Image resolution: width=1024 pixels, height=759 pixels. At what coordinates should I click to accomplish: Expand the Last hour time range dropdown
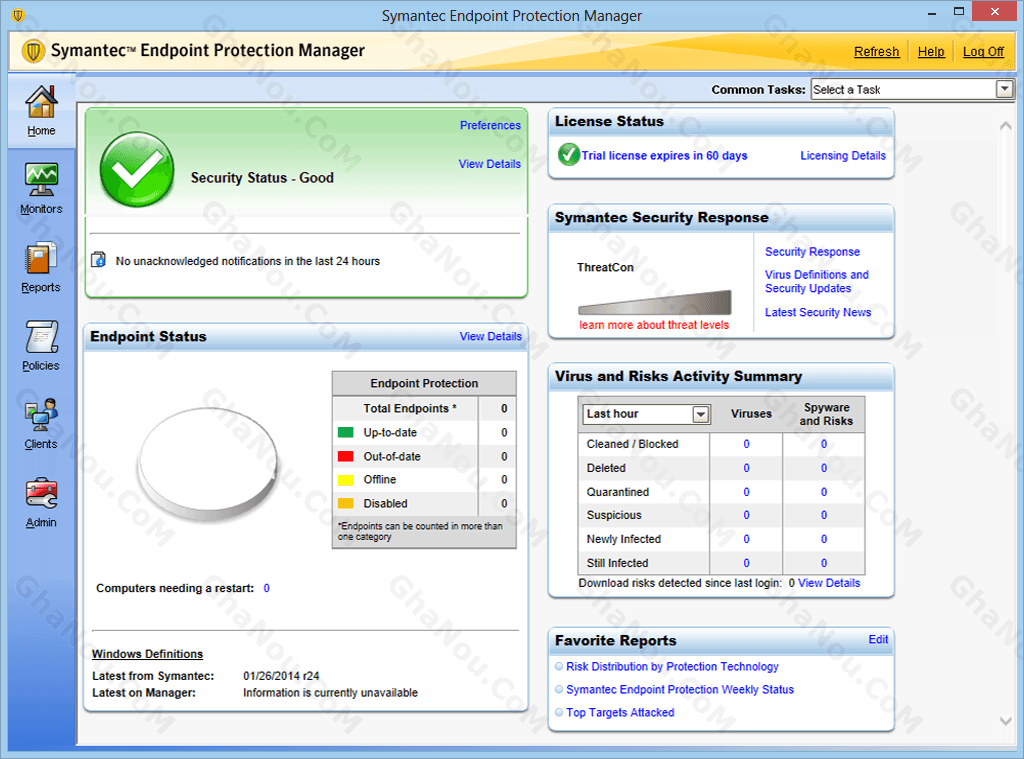(701, 414)
